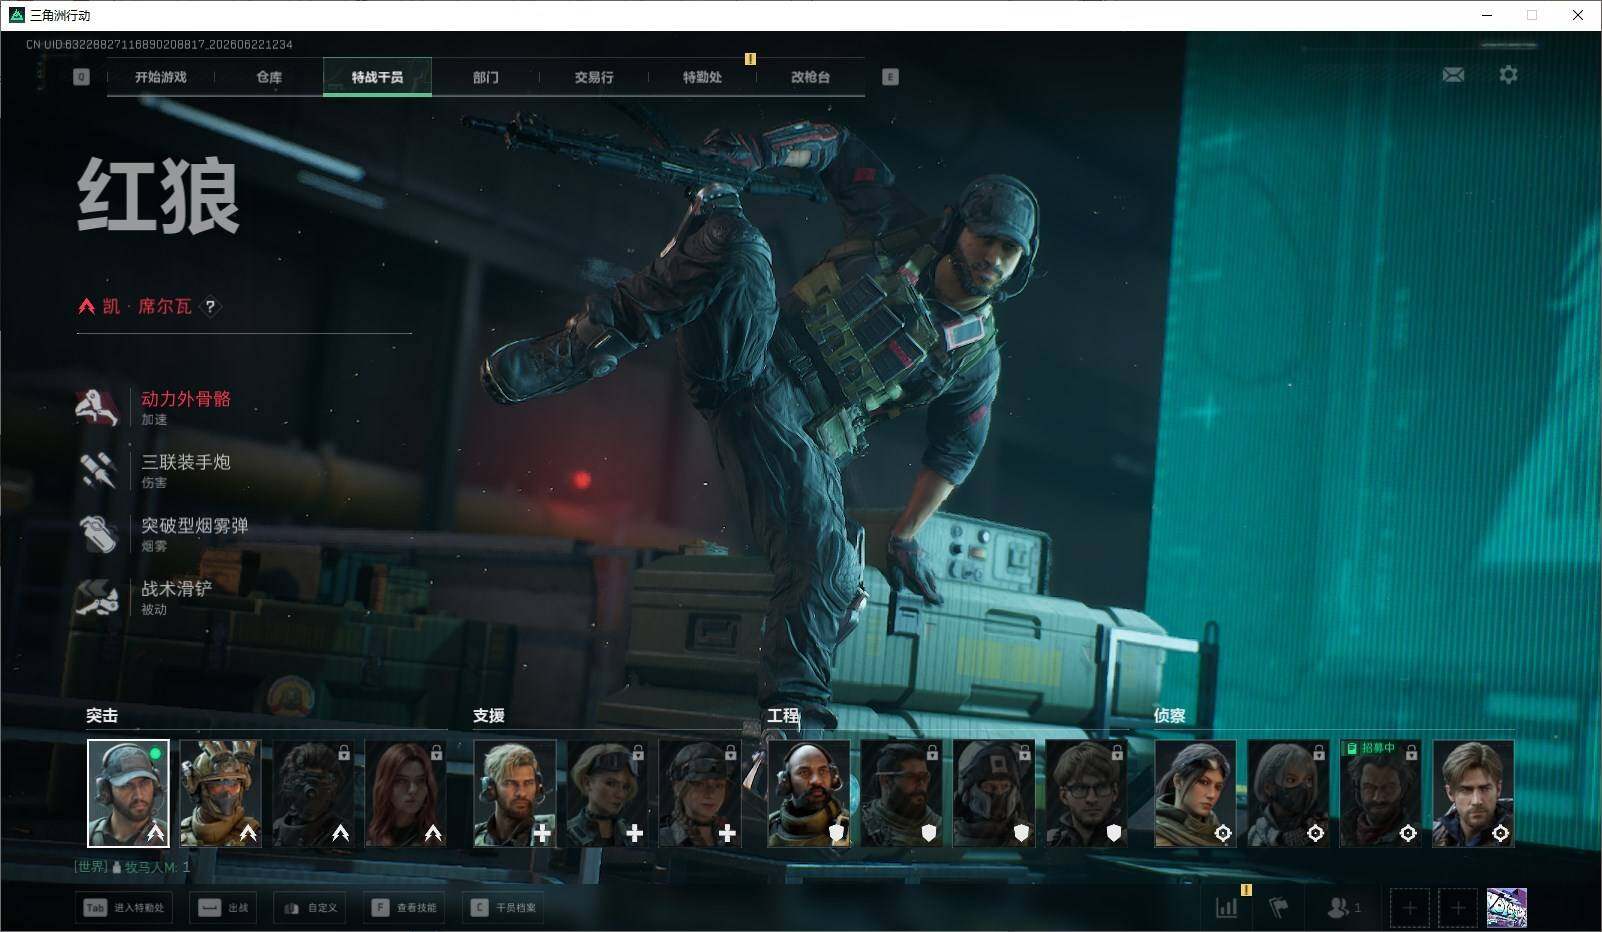Open the world chat message from 牧马人M
Screen dimensions: 1602x932
pyautogui.click(x=132, y=867)
